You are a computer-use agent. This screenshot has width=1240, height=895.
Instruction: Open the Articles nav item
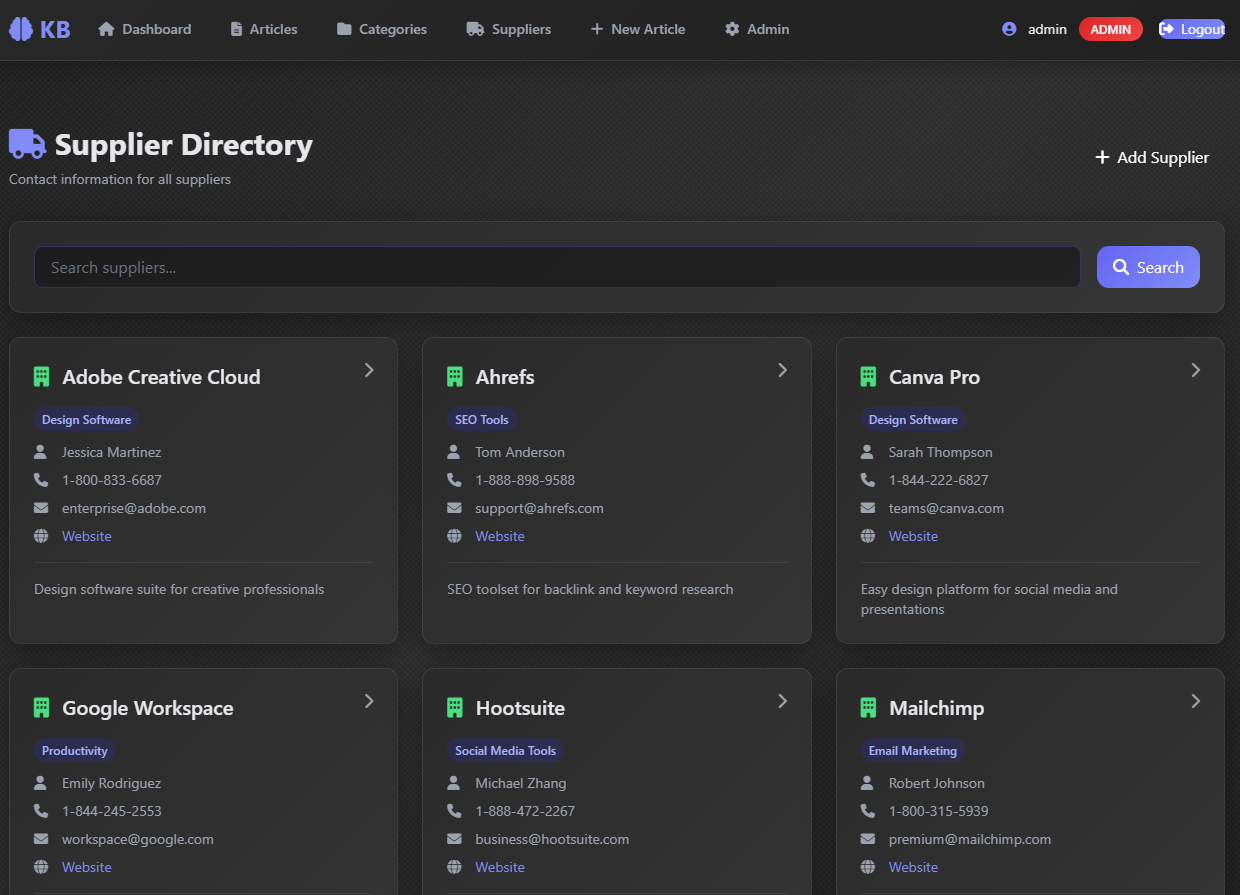pyautogui.click(x=264, y=29)
